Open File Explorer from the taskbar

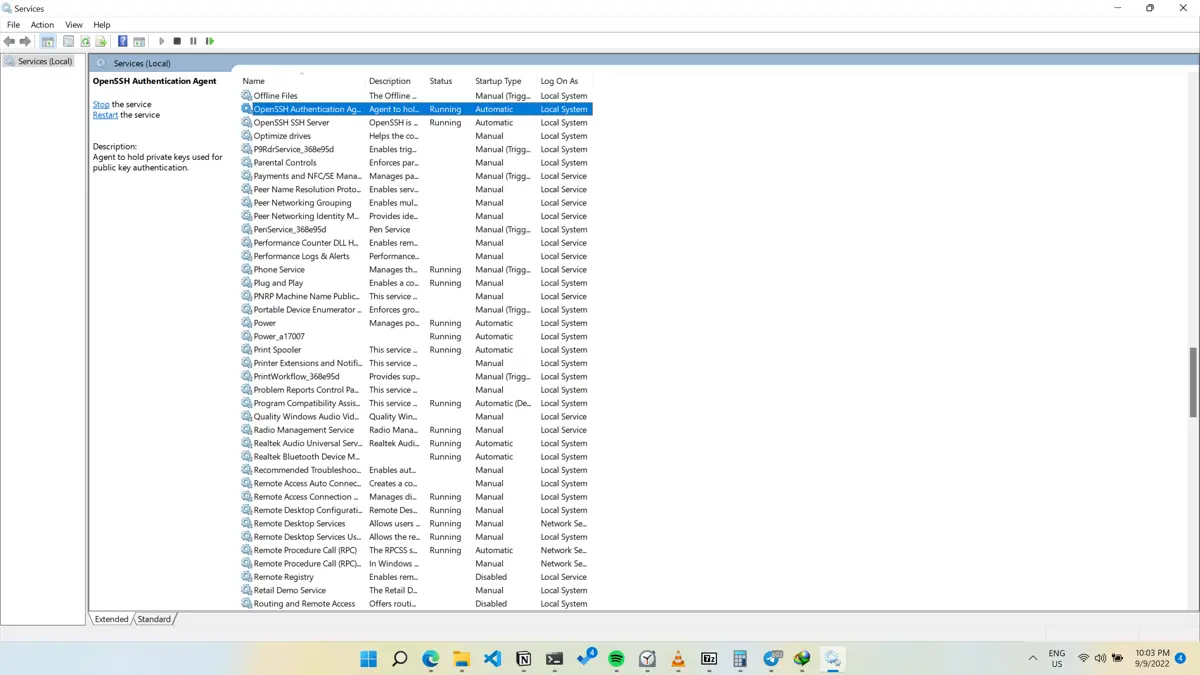[x=461, y=658]
